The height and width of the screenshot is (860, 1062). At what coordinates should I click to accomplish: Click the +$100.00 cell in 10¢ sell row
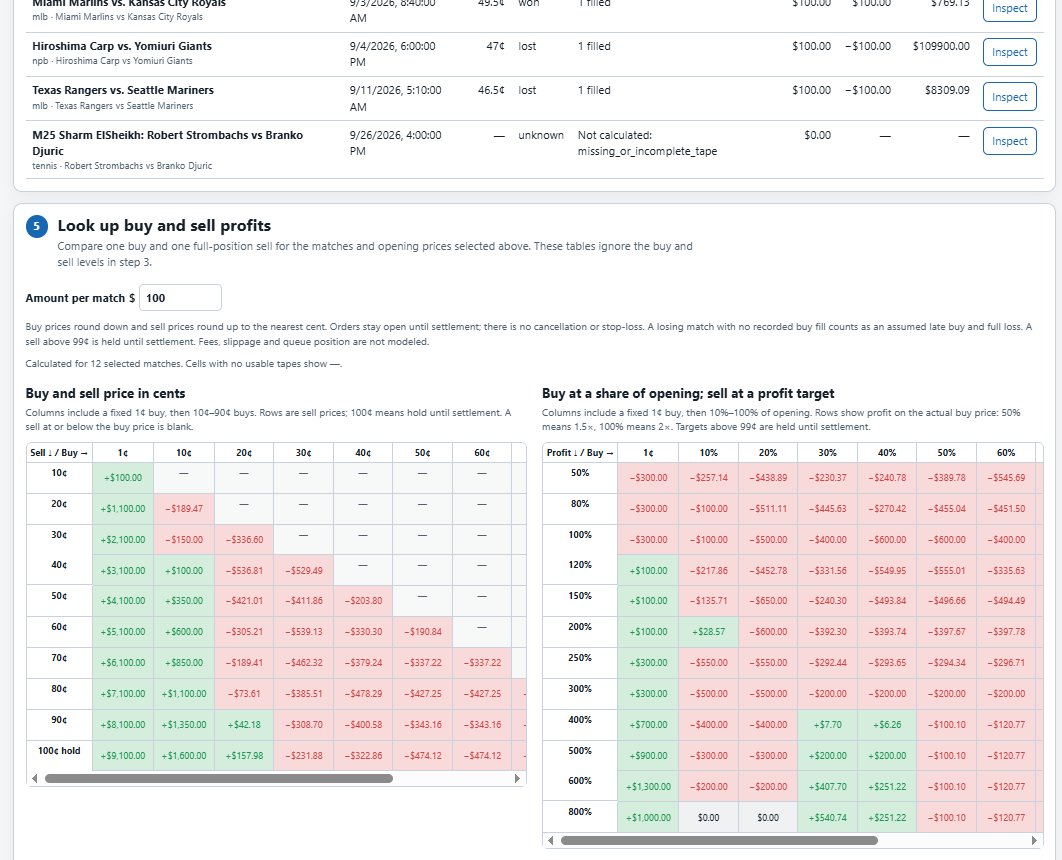(x=123, y=477)
